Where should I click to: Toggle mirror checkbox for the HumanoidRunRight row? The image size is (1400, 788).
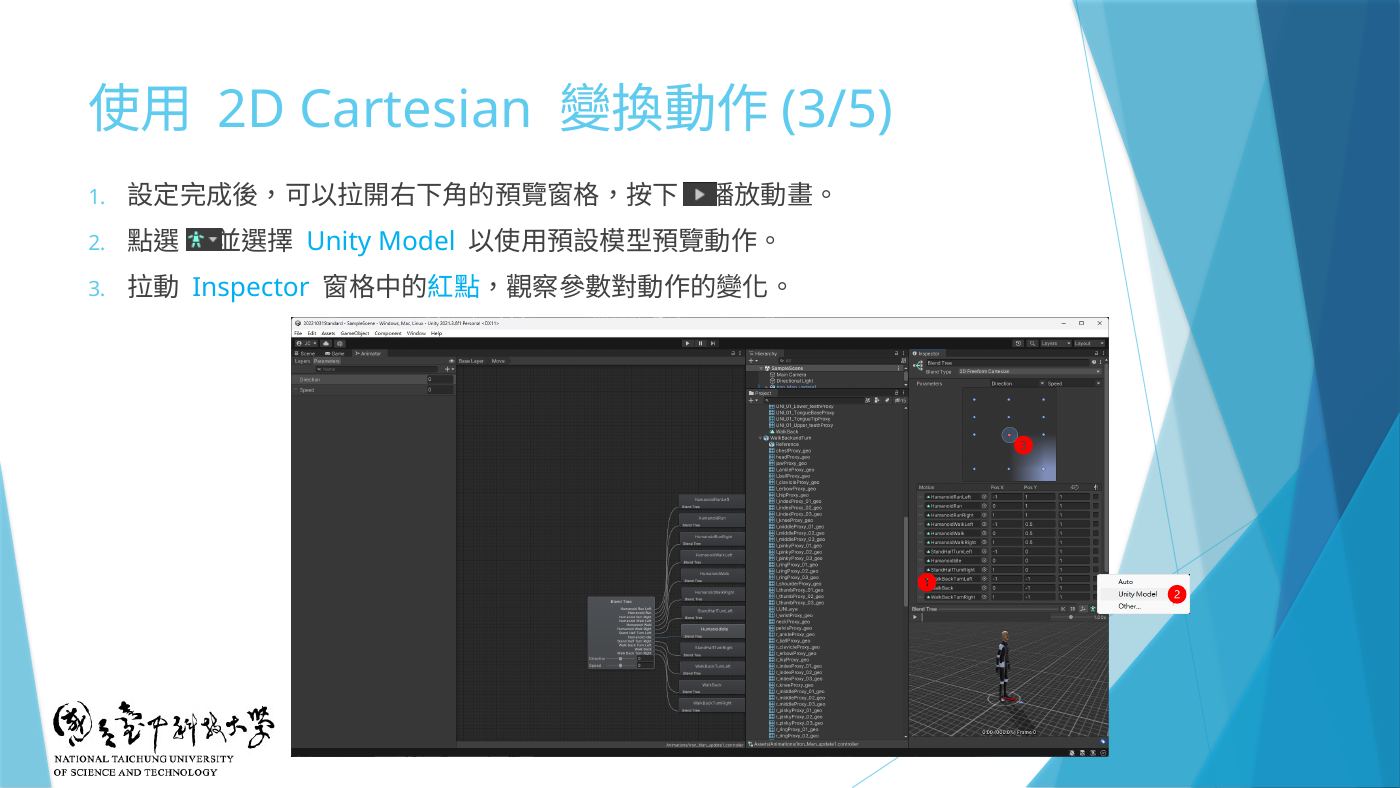point(1096,514)
